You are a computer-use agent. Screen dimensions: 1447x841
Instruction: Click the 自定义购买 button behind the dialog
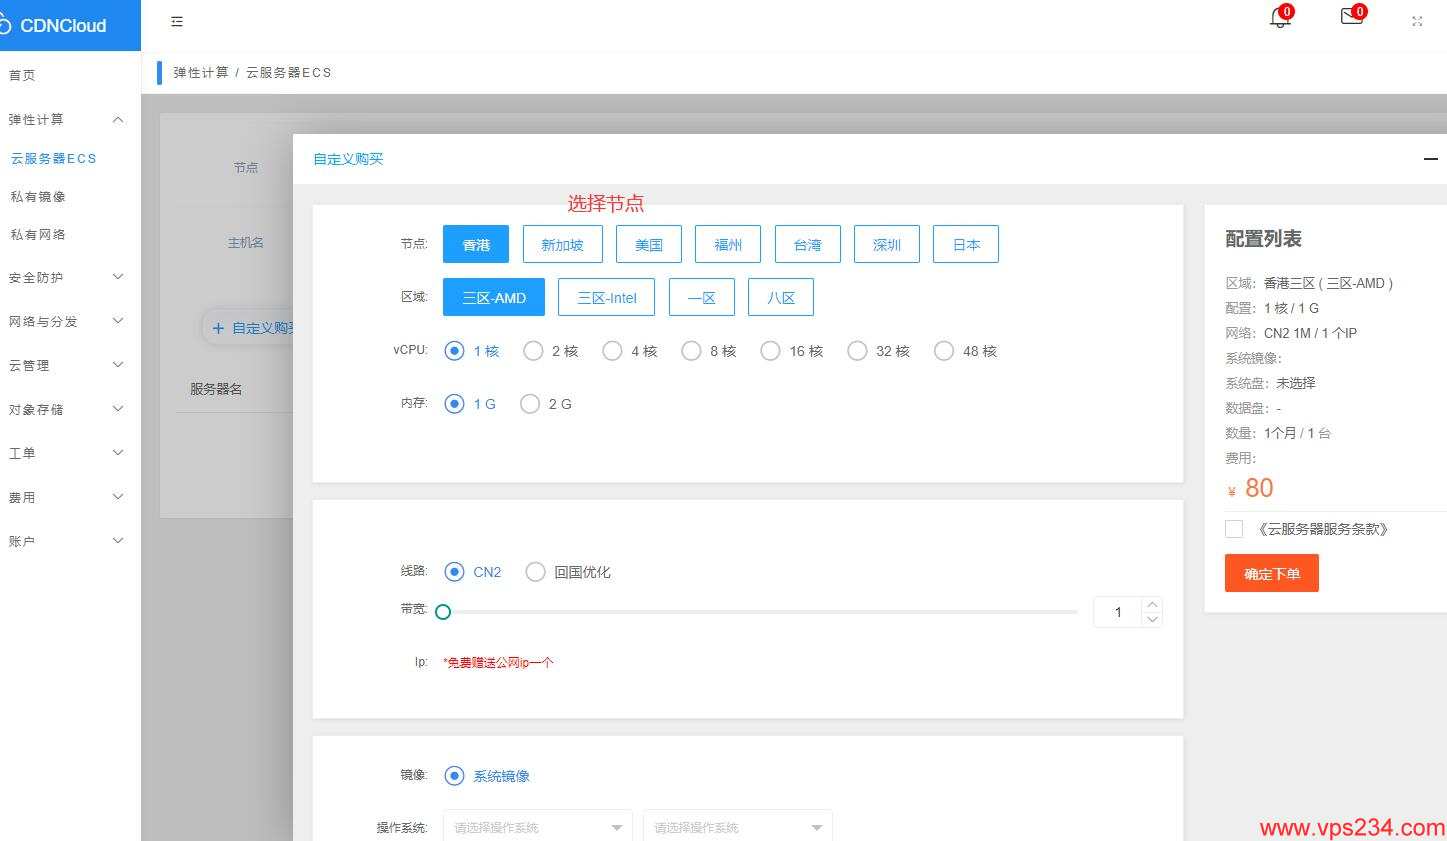pyautogui.click(x=250, y=328)
